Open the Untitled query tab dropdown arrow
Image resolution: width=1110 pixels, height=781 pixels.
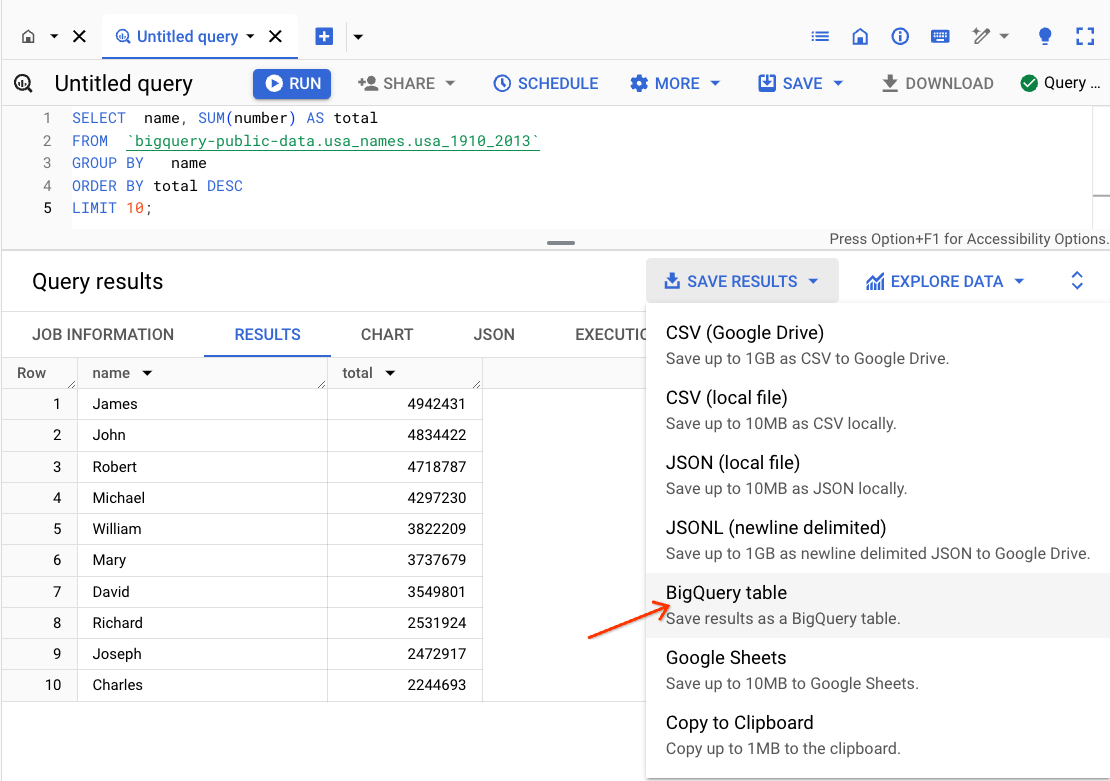[248, 35]
